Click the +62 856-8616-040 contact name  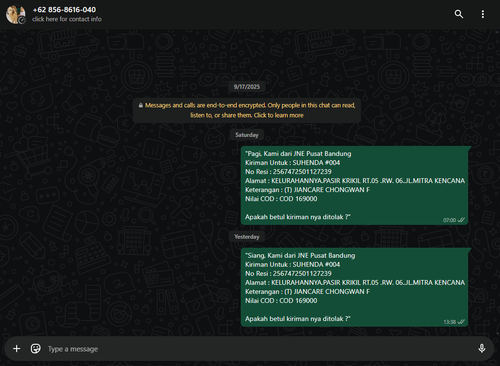pyautogui.click(x=64, y=10)
